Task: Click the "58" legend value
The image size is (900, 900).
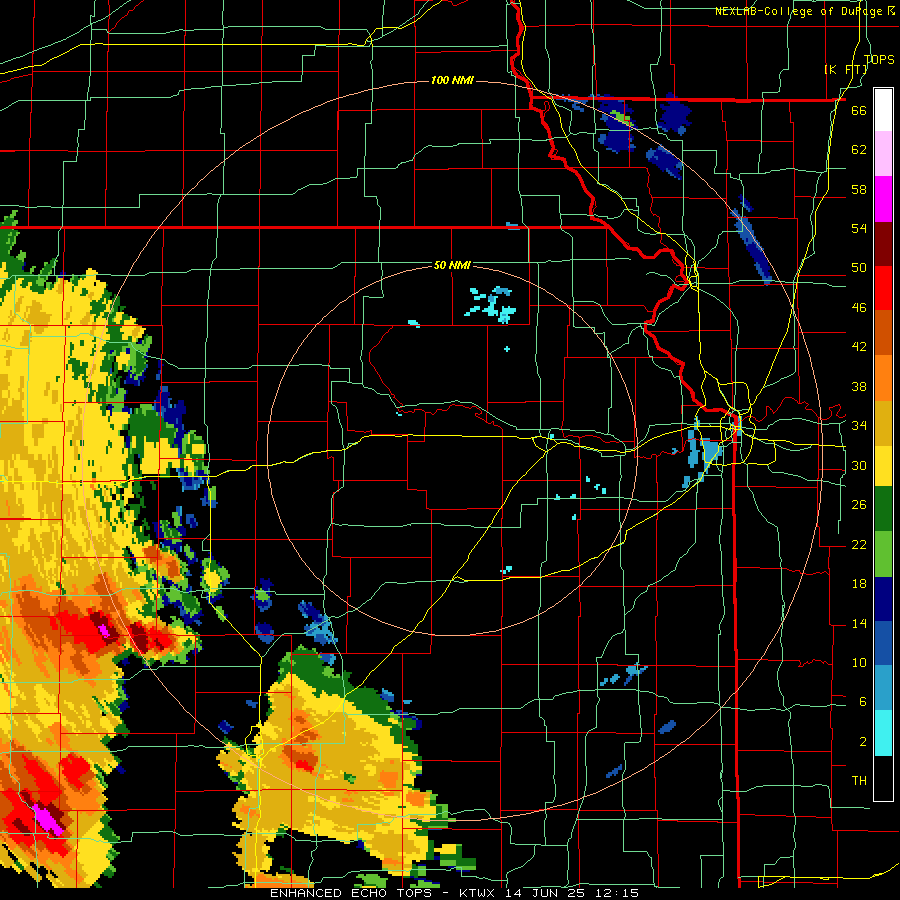Action: pyautogui.click(x=859, y=189)
